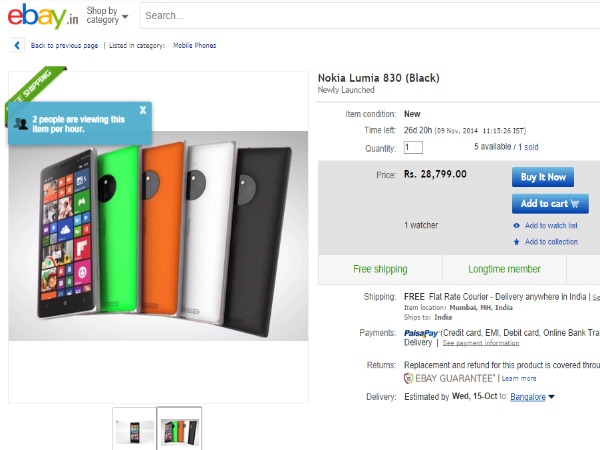Screen dimensions: 600x450
Task: Click the eBay Guarantee shield icon
Action: coord(408,378)
